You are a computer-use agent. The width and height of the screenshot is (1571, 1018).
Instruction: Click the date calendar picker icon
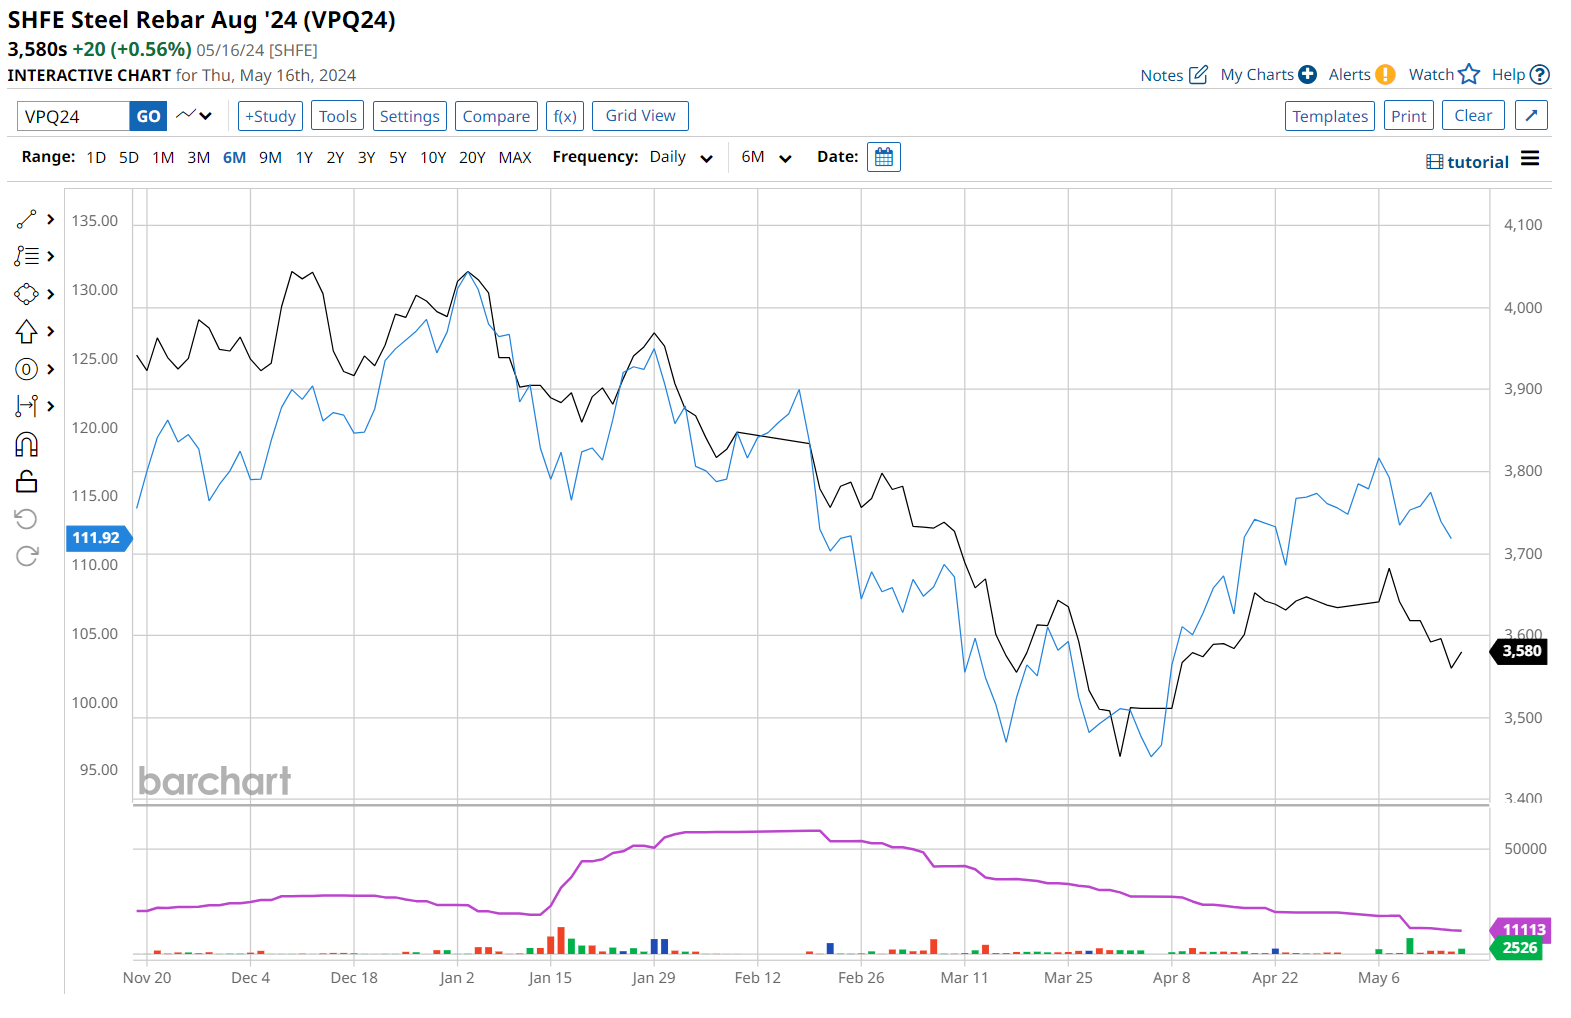(x=883, y=157)
